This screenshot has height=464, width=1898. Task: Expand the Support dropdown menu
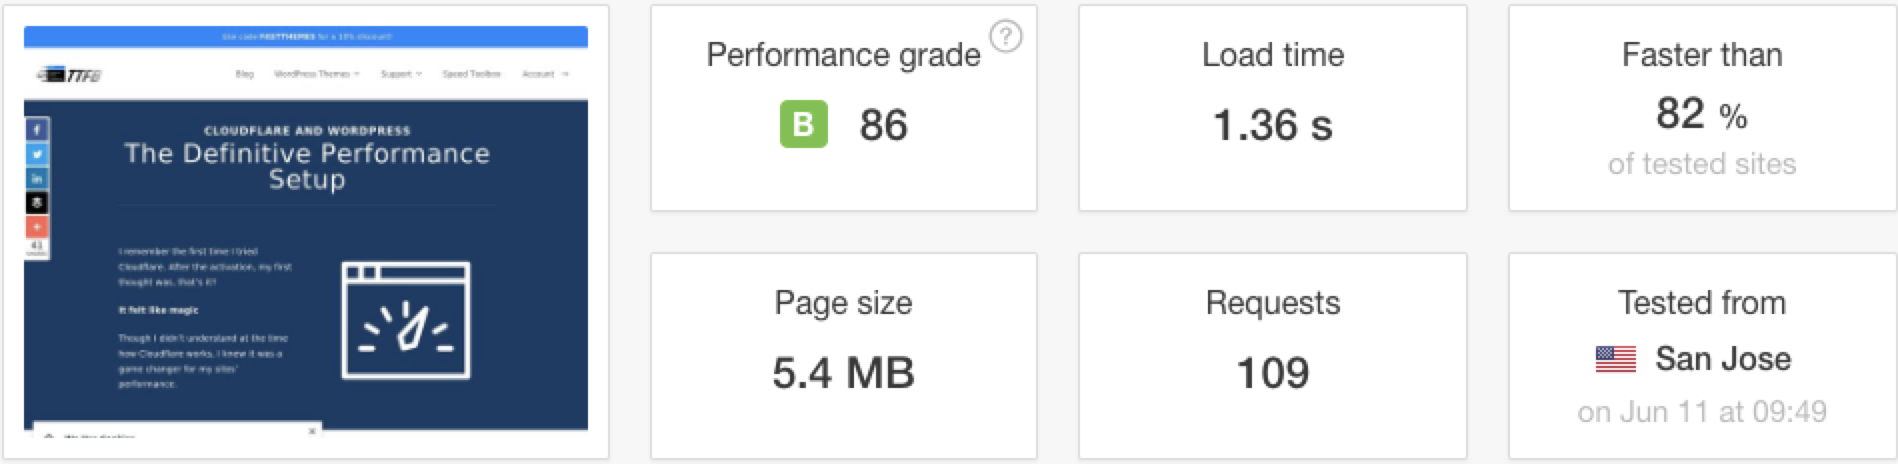(401, 74)
